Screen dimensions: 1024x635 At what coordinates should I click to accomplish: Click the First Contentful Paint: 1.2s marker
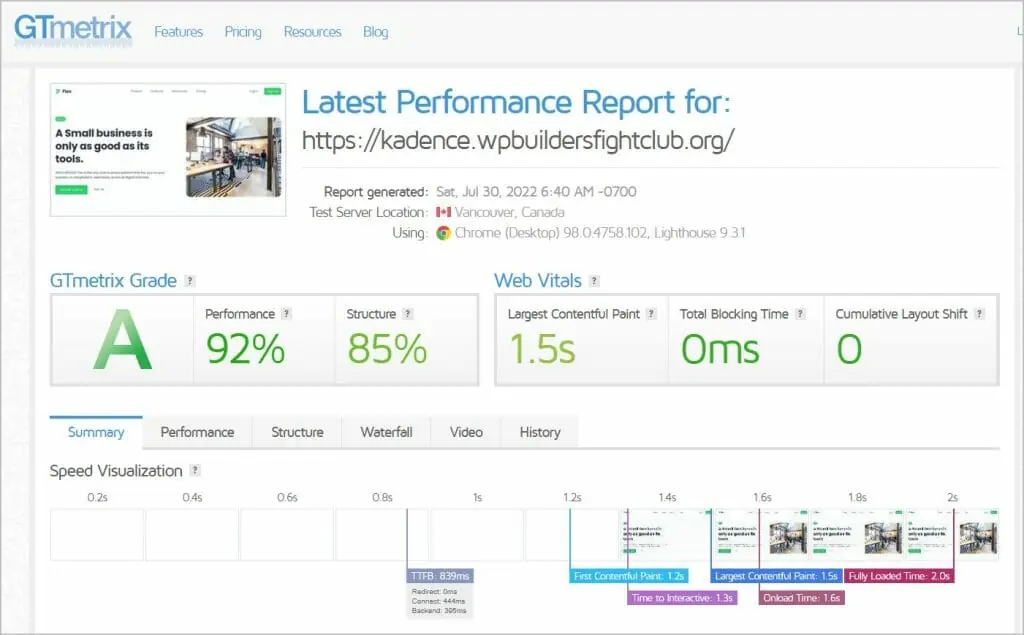tap(629, 576)
